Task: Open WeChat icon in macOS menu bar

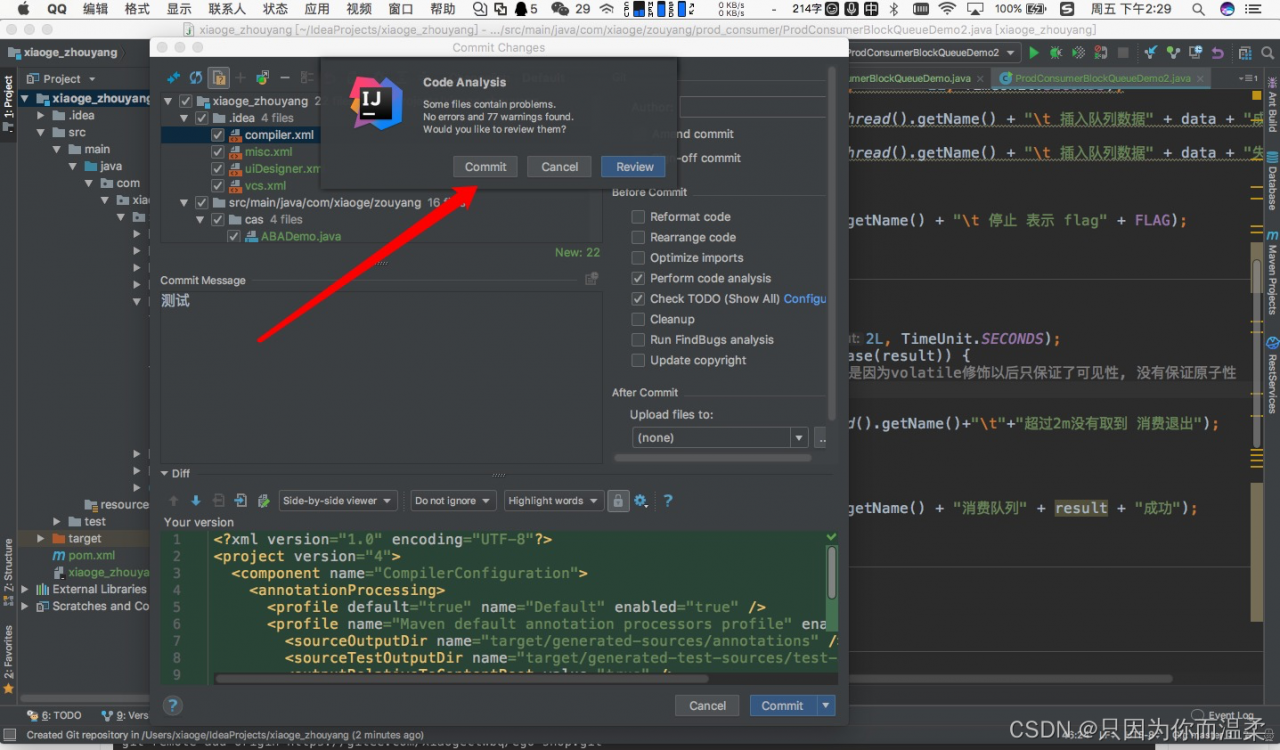Action: (x=560, y=9)
